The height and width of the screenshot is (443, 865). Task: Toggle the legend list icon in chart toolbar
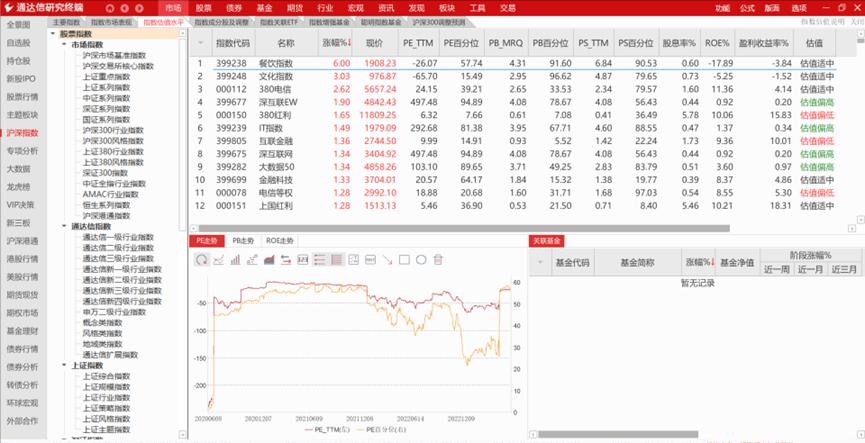tap(320, 260)
